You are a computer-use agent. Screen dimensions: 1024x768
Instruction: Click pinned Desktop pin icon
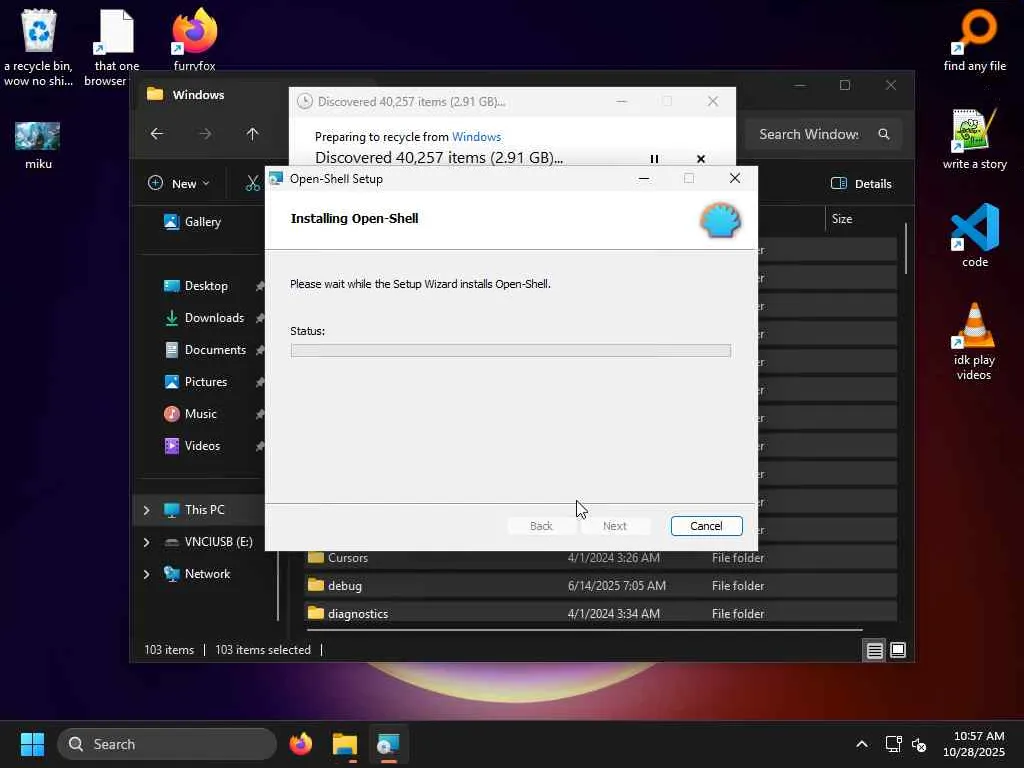[x=260, y=286]
